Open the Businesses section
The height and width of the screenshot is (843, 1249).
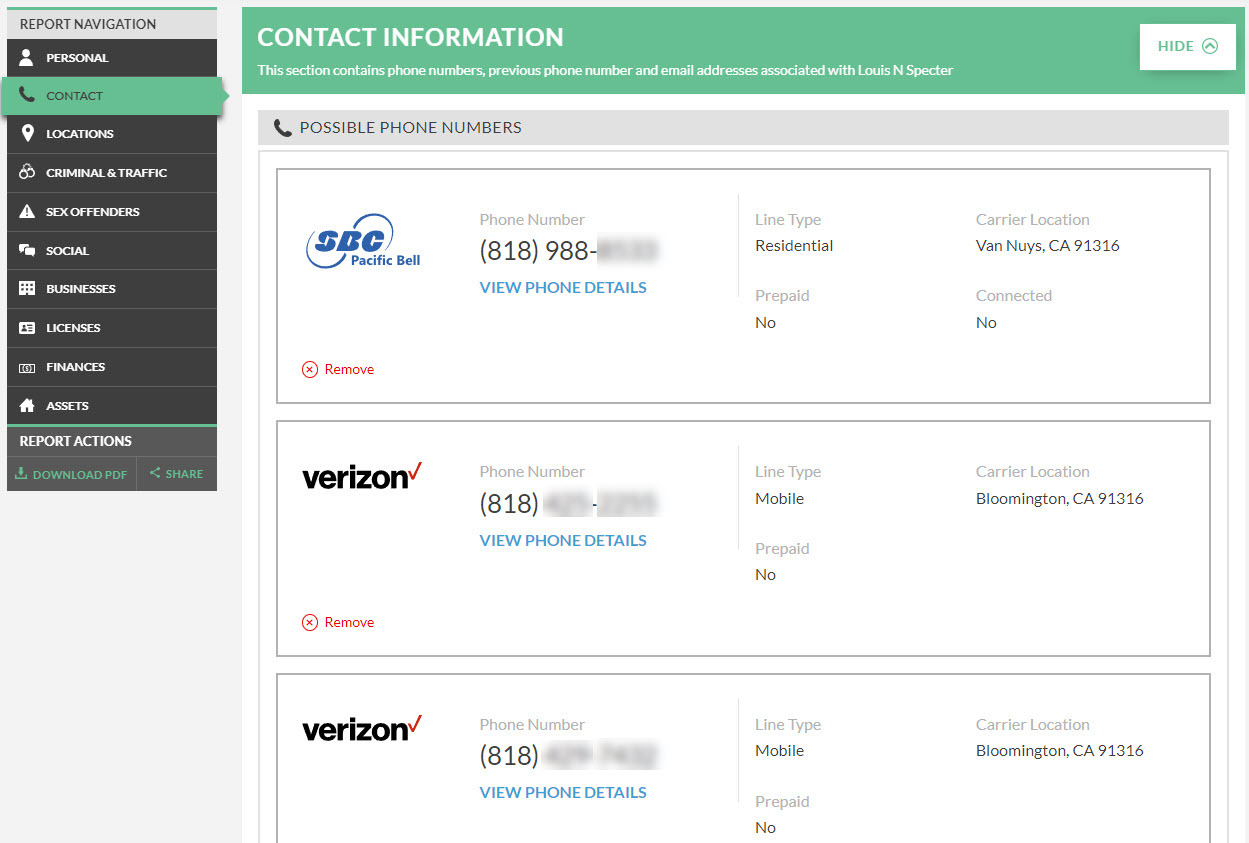(112, 289)
